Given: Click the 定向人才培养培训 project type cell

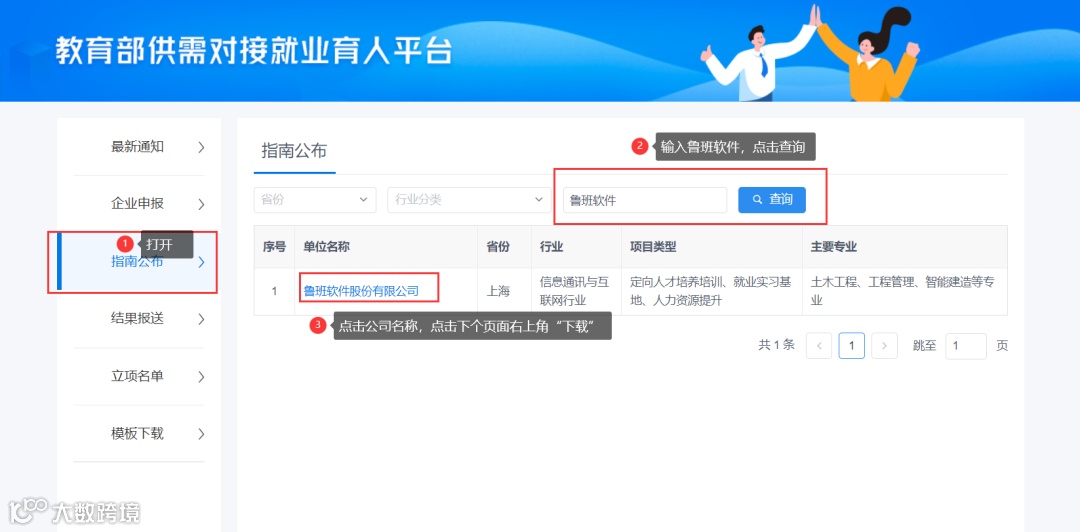Looking at the screenshot, I should (712, 291).
